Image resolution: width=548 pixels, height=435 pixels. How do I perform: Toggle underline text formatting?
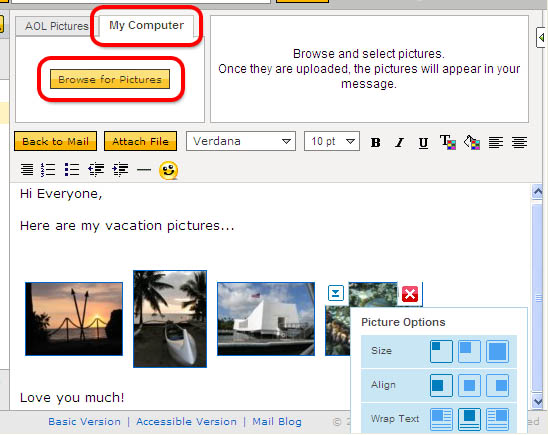(423, 143)
